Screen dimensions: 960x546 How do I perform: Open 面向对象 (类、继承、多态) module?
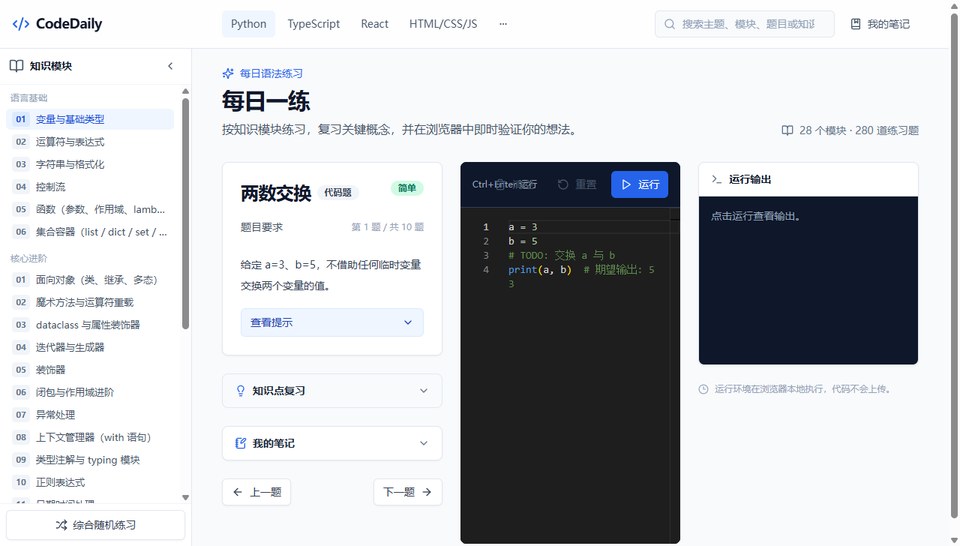90,280
